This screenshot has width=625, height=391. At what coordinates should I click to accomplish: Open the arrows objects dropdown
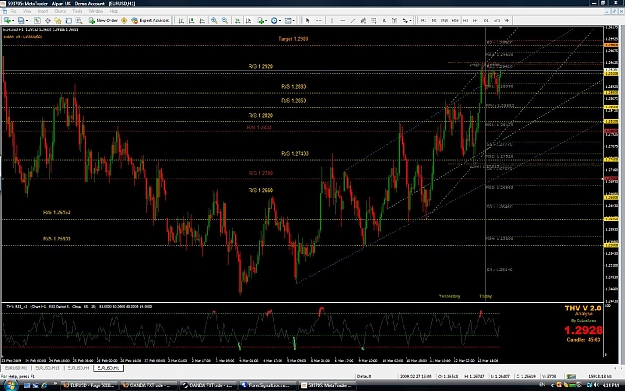(x=407, y=20)
